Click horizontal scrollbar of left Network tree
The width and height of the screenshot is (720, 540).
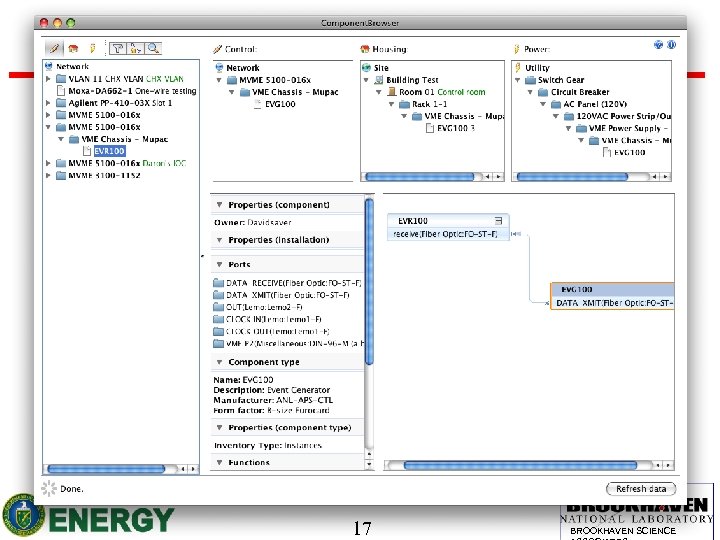[x=106, y=469]
